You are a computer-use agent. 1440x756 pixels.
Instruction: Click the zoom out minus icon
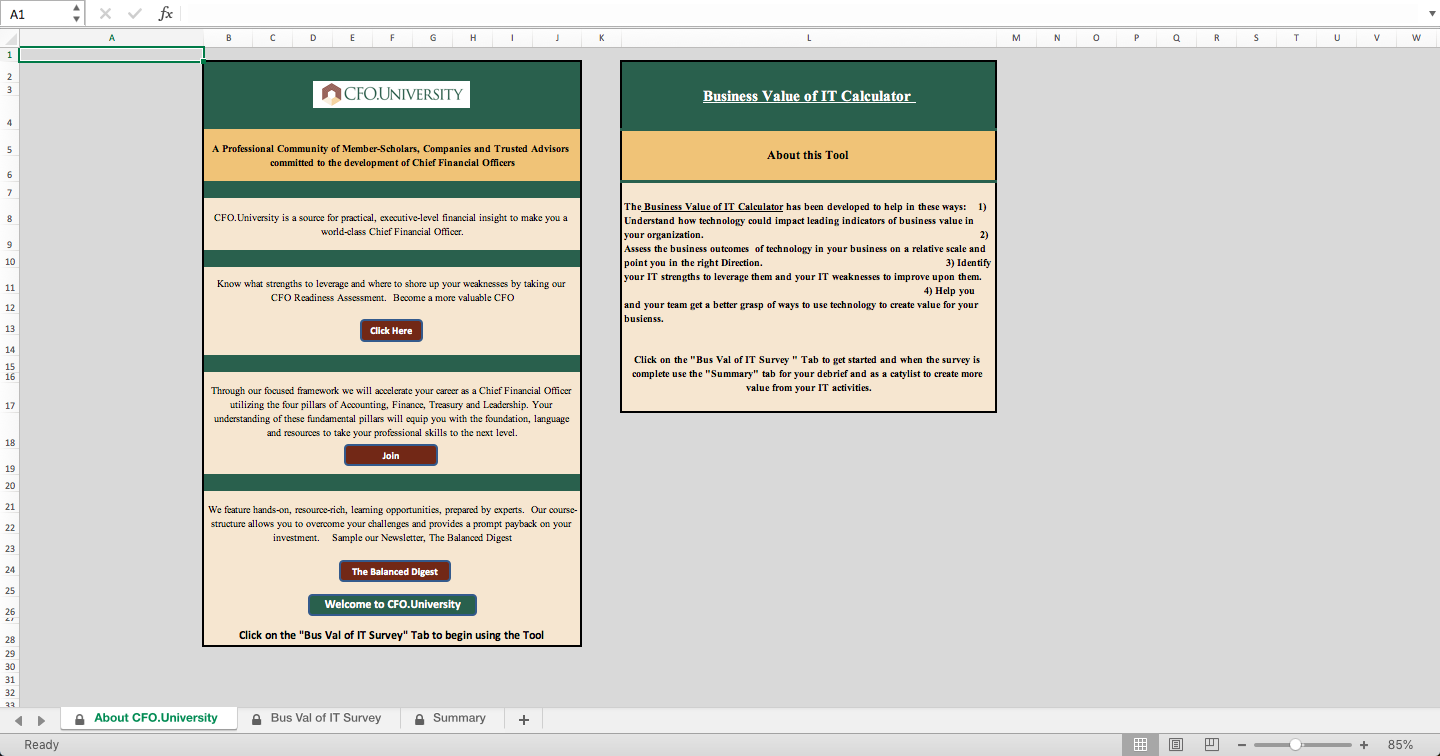click(x=1242, y=745)
